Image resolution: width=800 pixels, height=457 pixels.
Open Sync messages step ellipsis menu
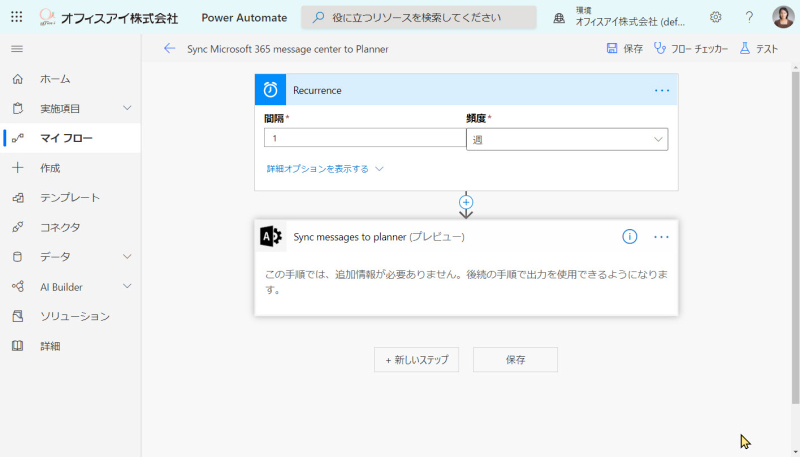coord(661,237)
